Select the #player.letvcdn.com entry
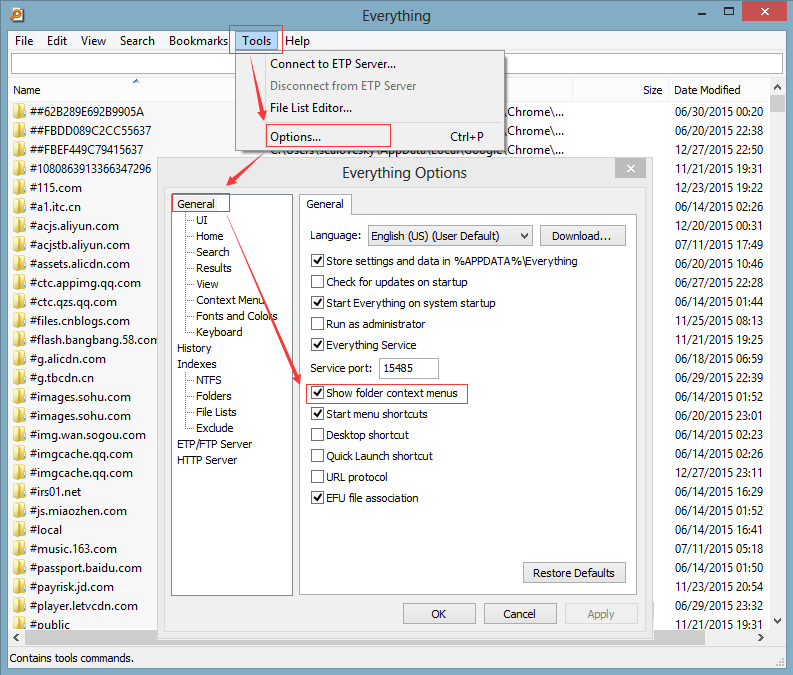 (x=83, y=606)
